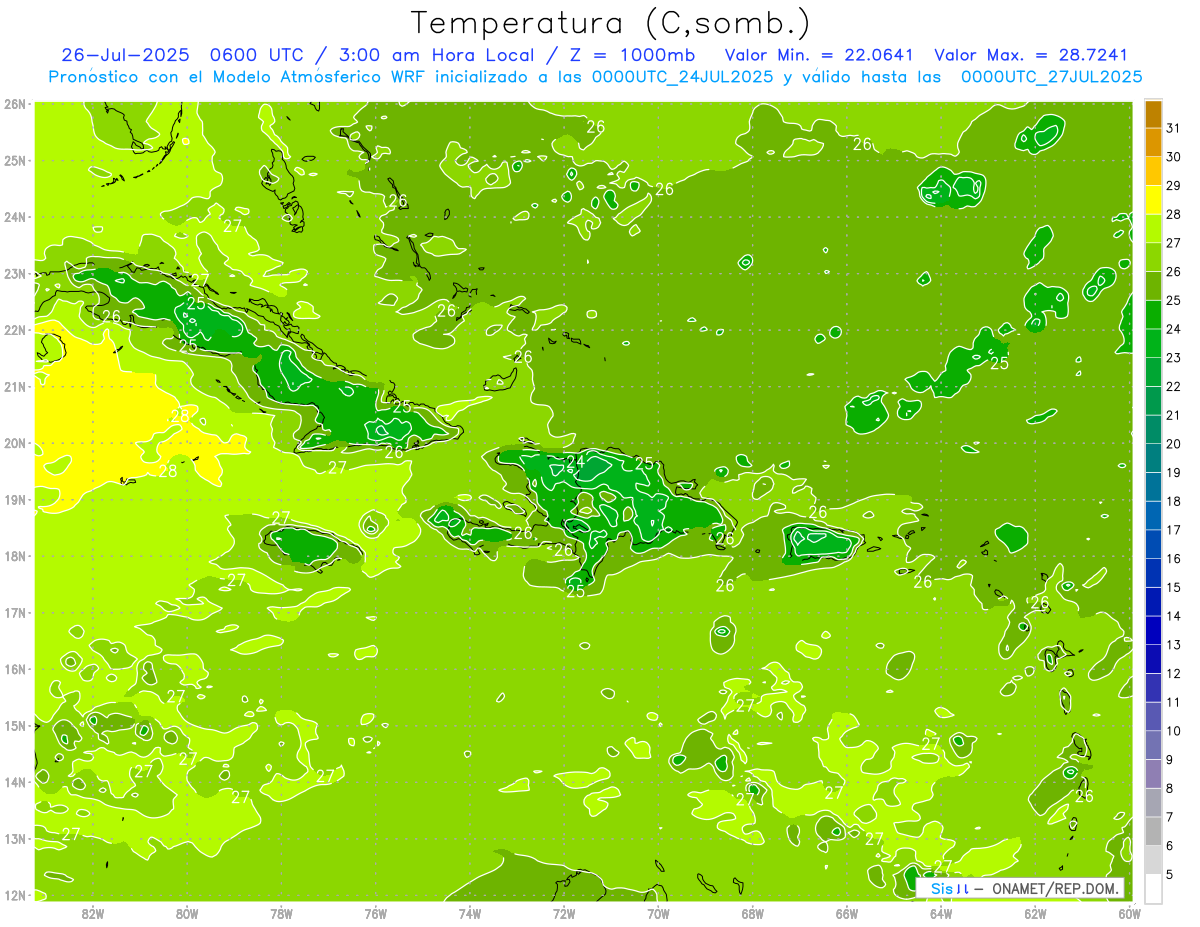
Task: Pick the legend swatch between 30 and 31
Action: (x=1153, y=143)
